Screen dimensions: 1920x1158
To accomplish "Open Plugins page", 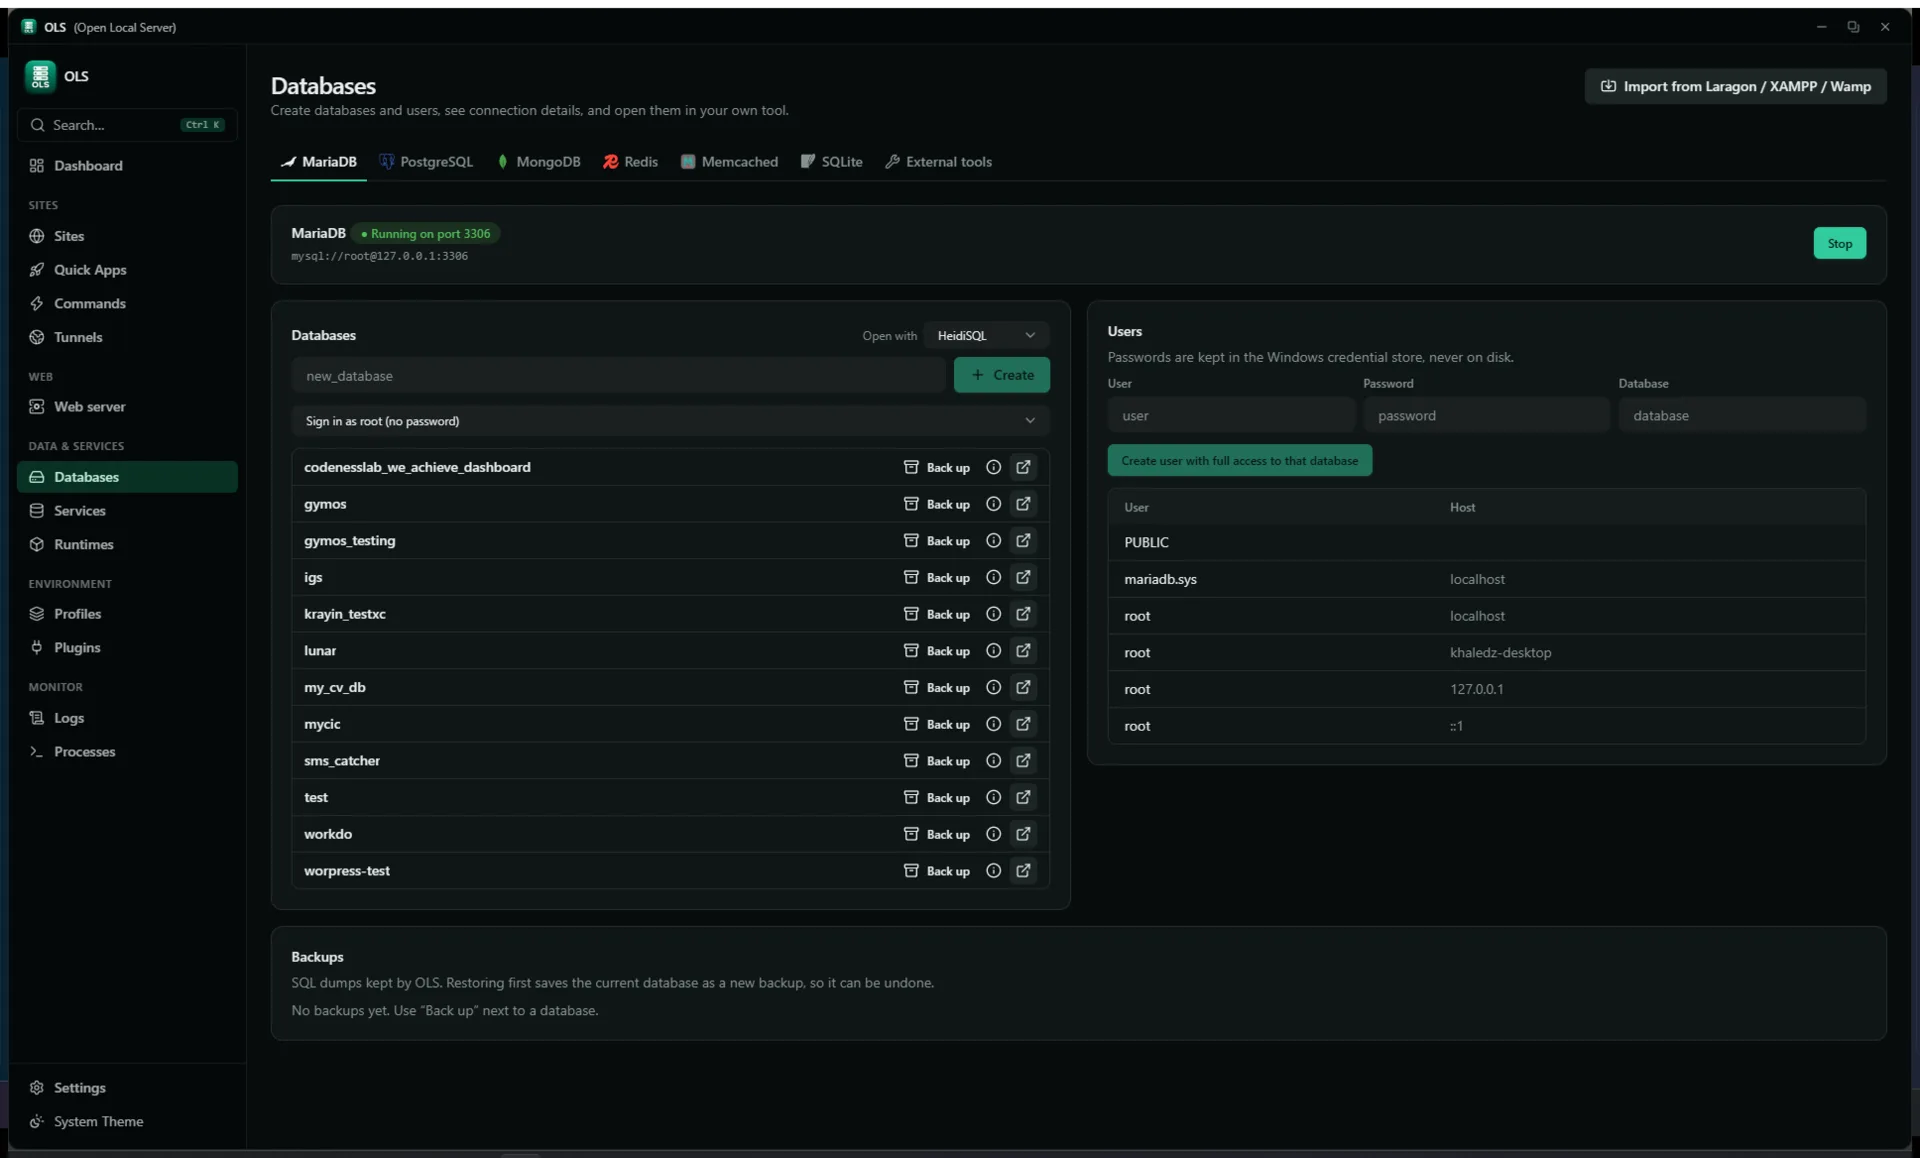I will click(127, 648).
